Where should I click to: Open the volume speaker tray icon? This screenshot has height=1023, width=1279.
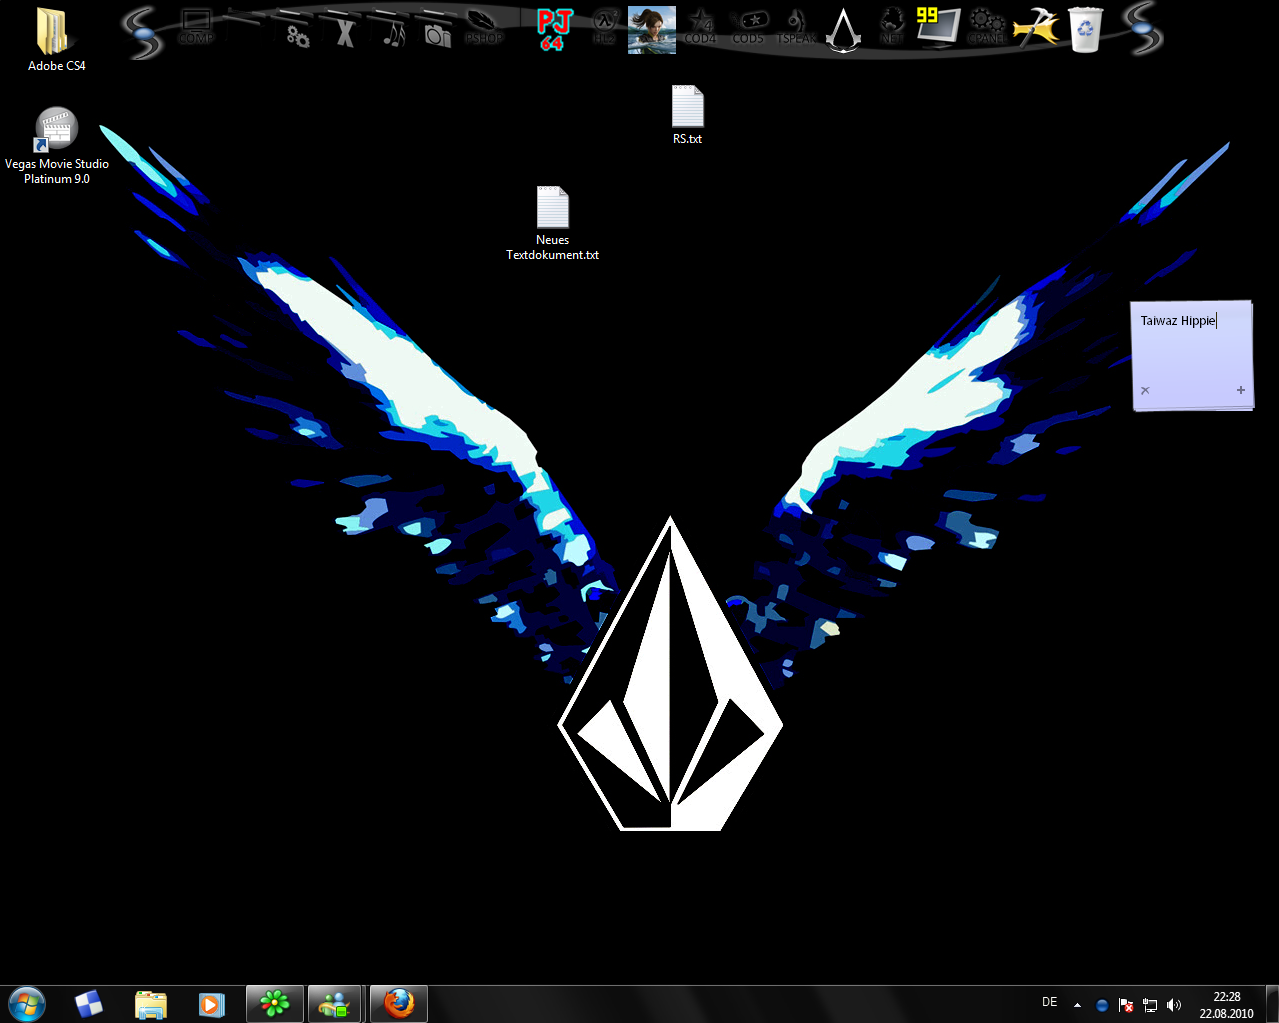tap(1174, 1005)
